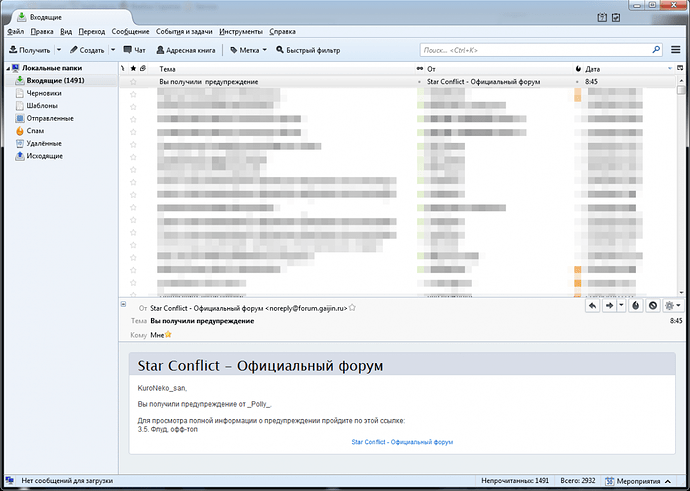Click the online status icon in status bar
Viewport: 690px width, 491px height.
(10, 481)
